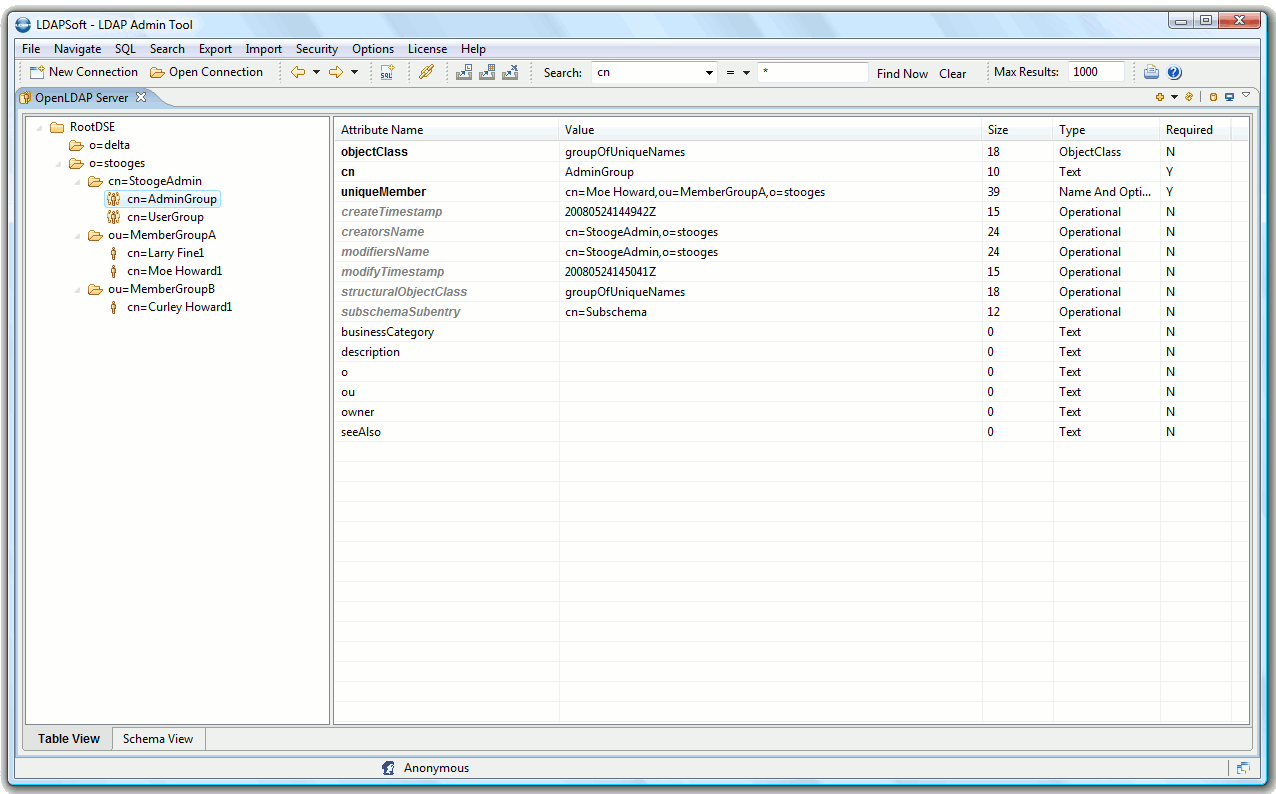
Task: Collapse the ou=MemberGroupA tree node
Action: 78,236
